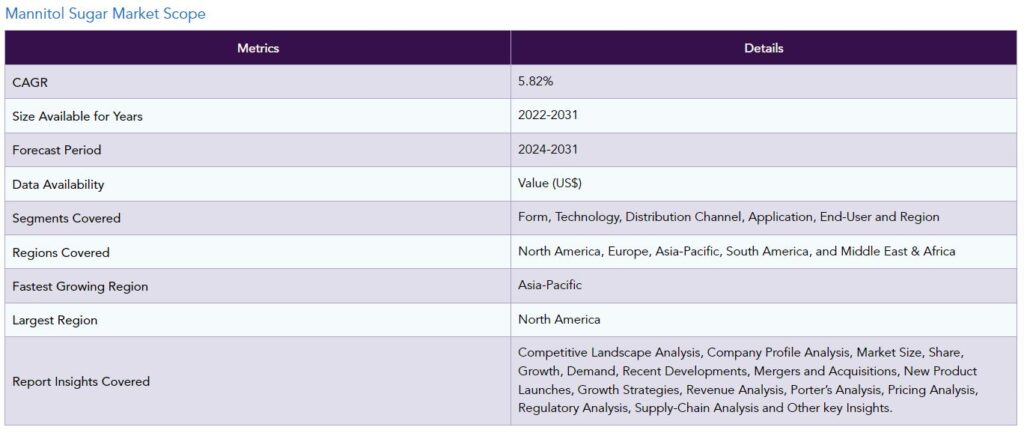This screenshot has height=436, width=1024.
Task: Select the Data Availability label
Action: [x=58, y=184]
